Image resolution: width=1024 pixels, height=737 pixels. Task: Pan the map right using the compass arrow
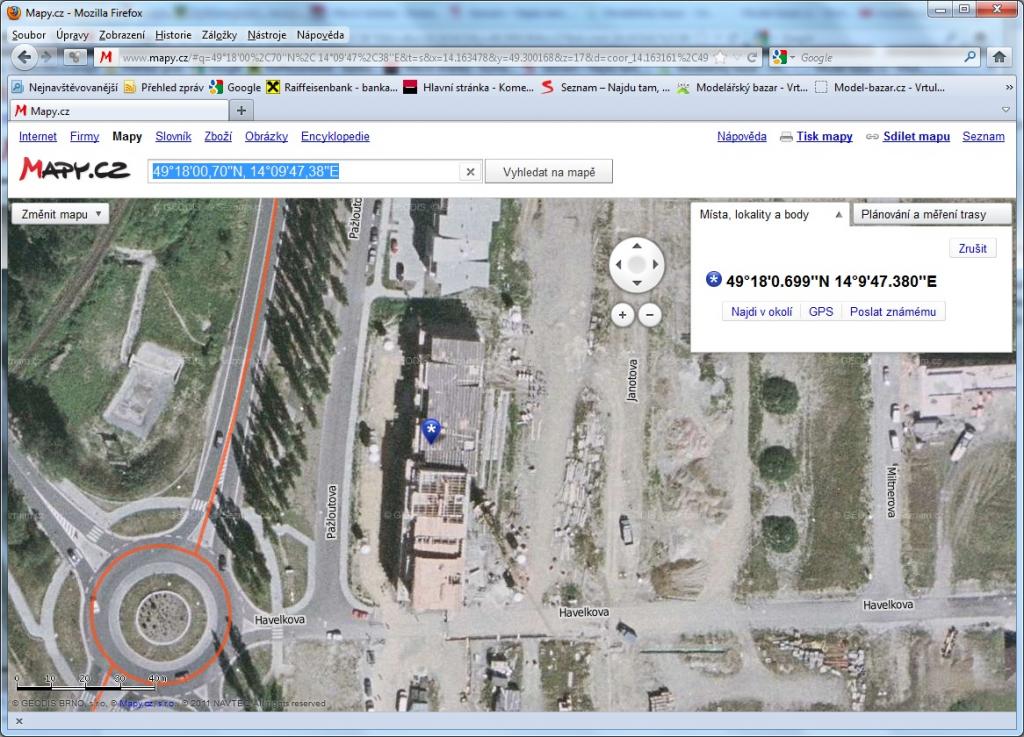(x=656, y=266)
